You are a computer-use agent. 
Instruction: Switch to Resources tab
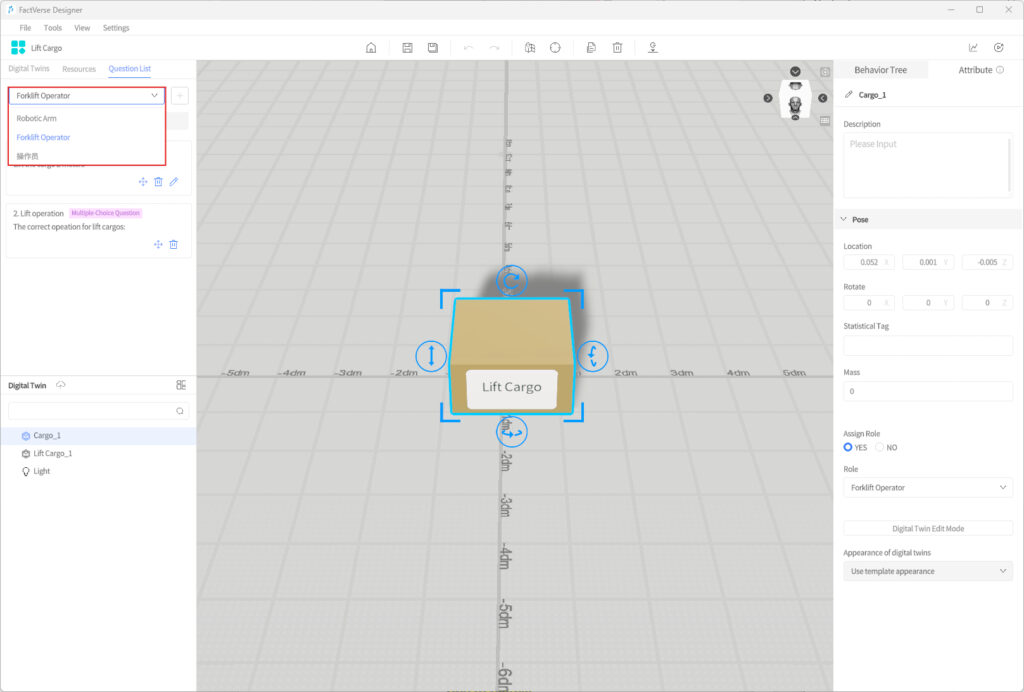tap(79, 69)
